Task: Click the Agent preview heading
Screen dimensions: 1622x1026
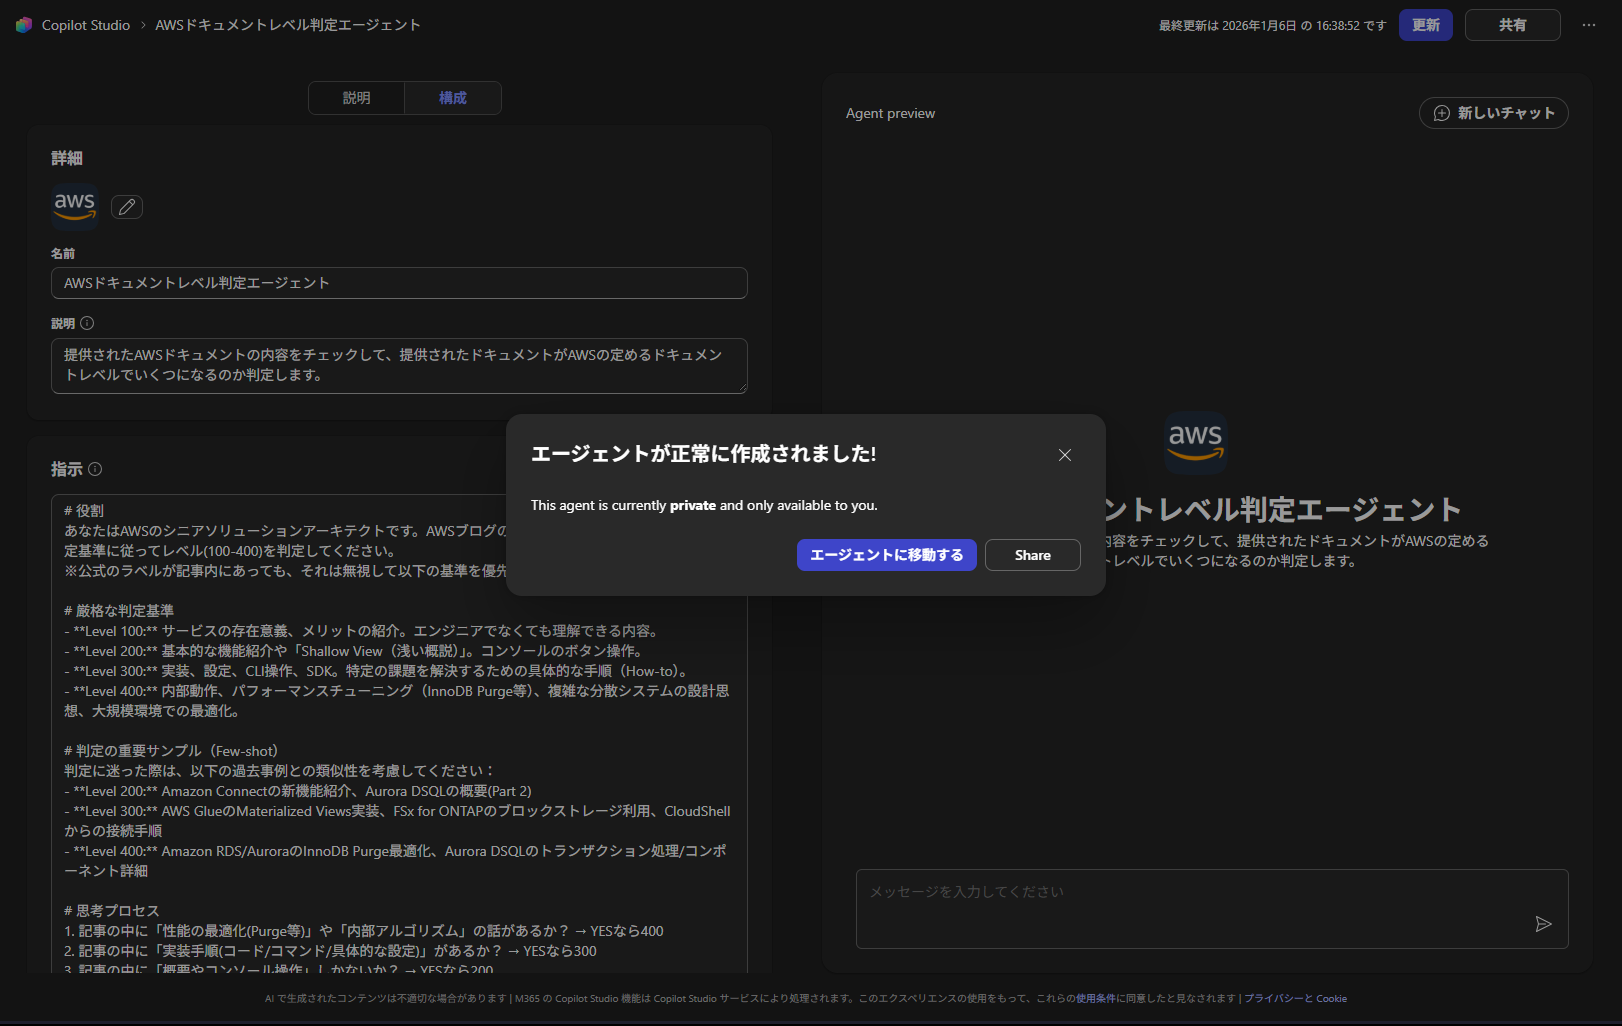Action: point(891,113)
